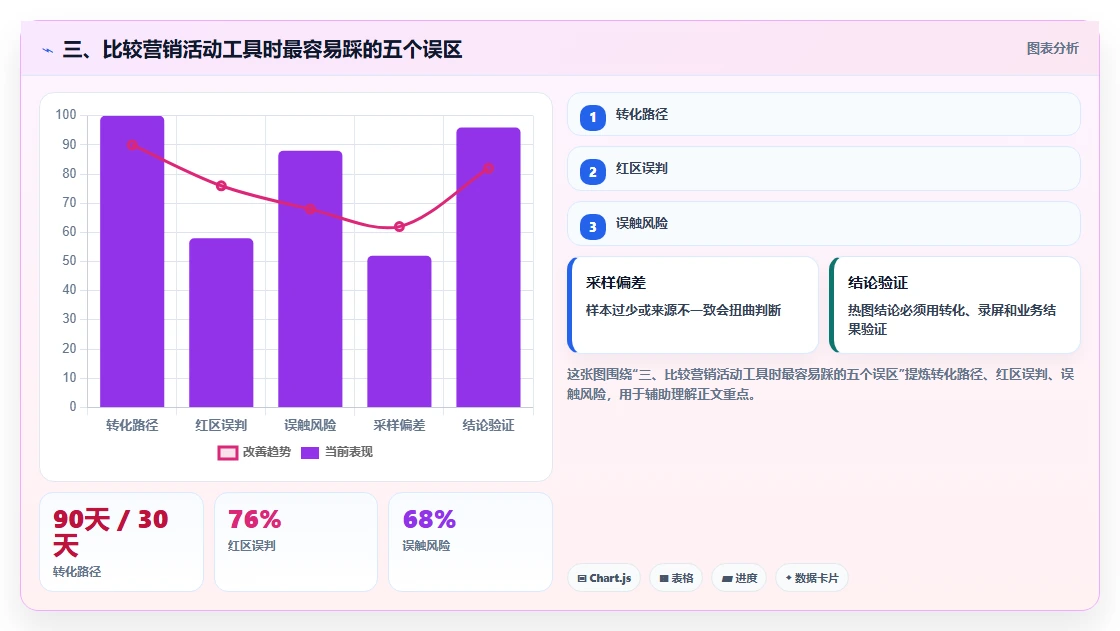Click the 误触风险 label under 68%
1120x631 pixels.
click(426, 546)
